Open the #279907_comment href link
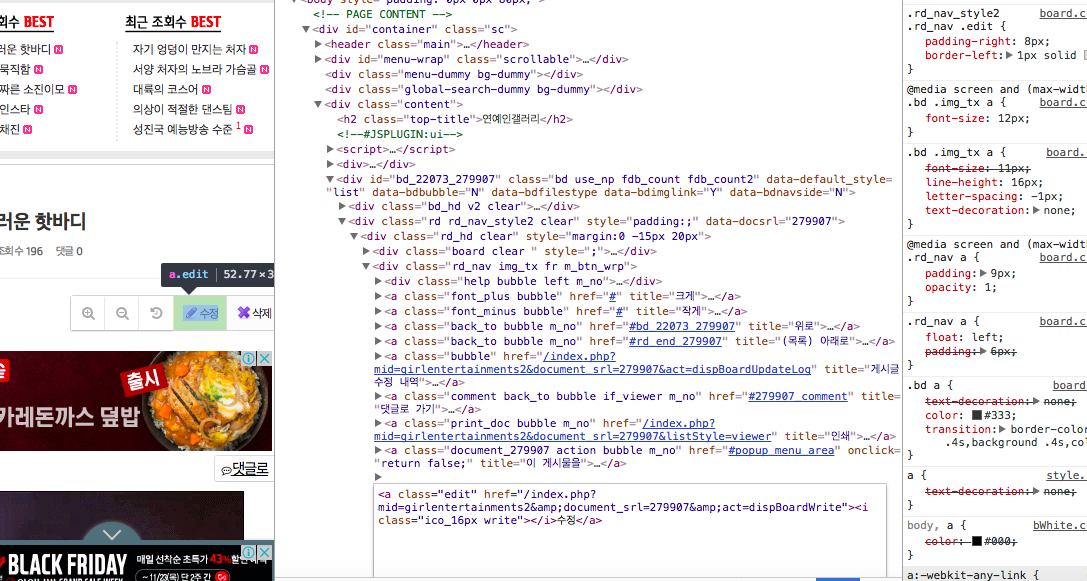This screenshot has width=1087, height=581. coord(797,396)
